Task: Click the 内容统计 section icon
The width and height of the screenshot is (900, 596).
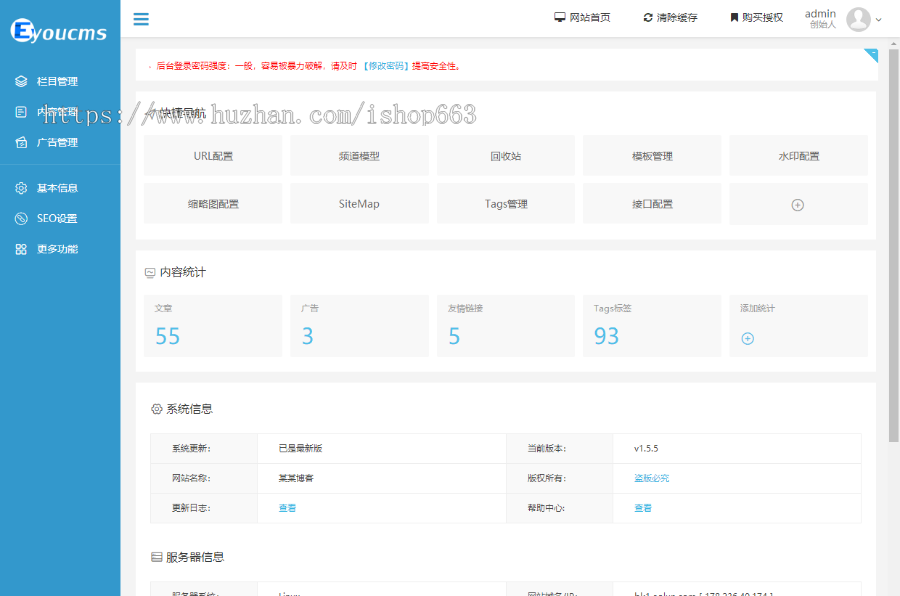Action: click(x=150, y=273)
